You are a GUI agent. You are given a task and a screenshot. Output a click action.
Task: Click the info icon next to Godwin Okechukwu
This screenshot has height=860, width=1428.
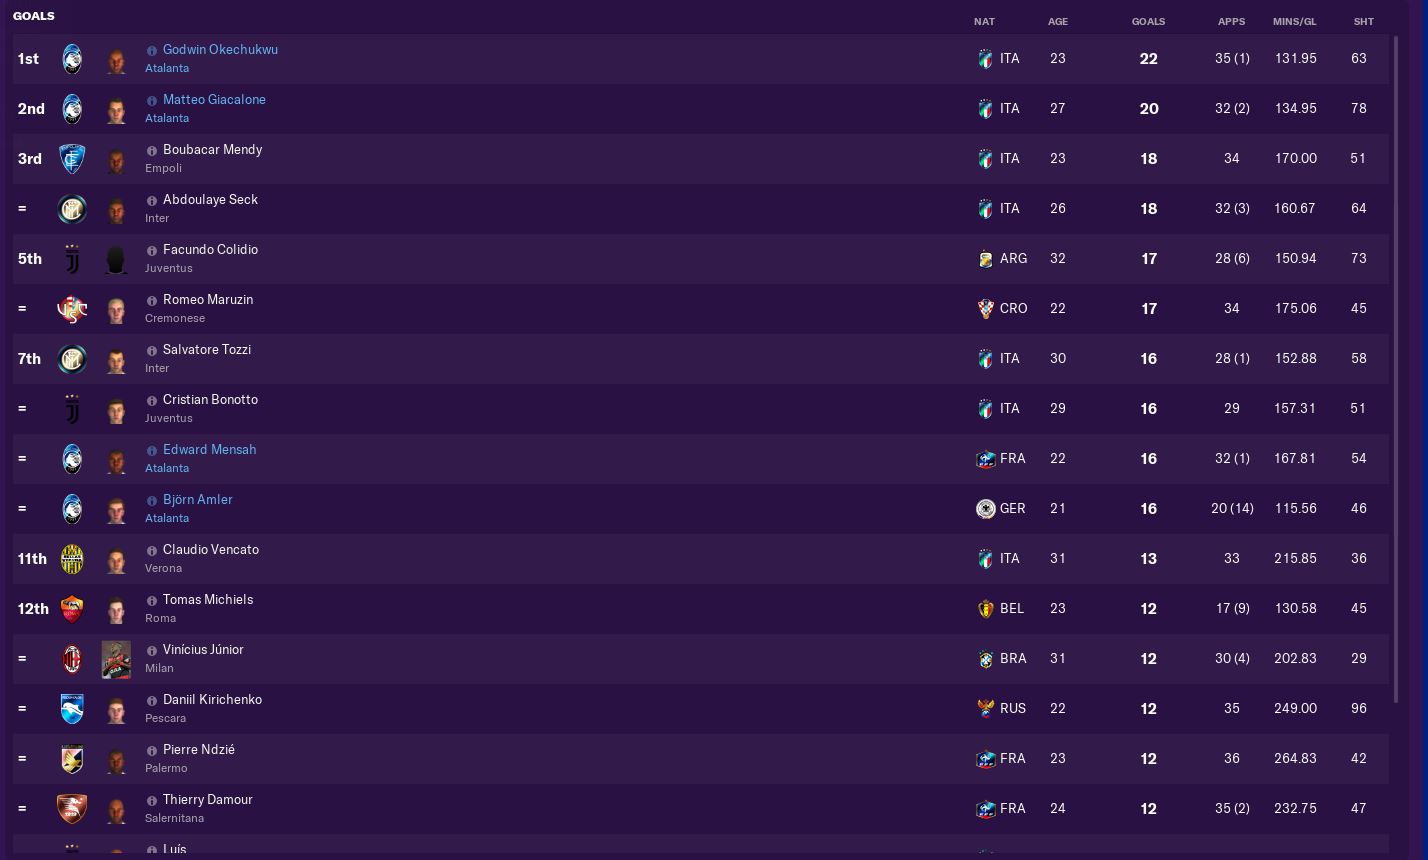152,50
